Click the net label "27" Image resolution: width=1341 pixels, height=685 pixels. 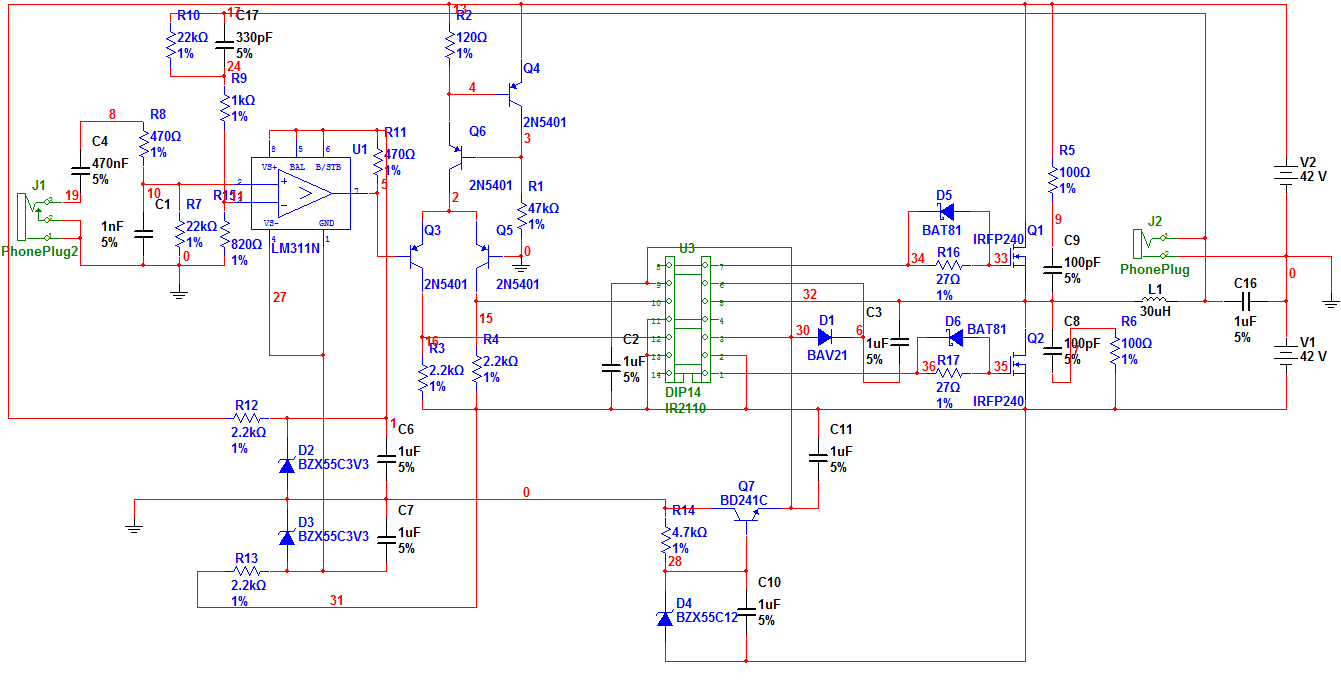(x=279, y=297)
